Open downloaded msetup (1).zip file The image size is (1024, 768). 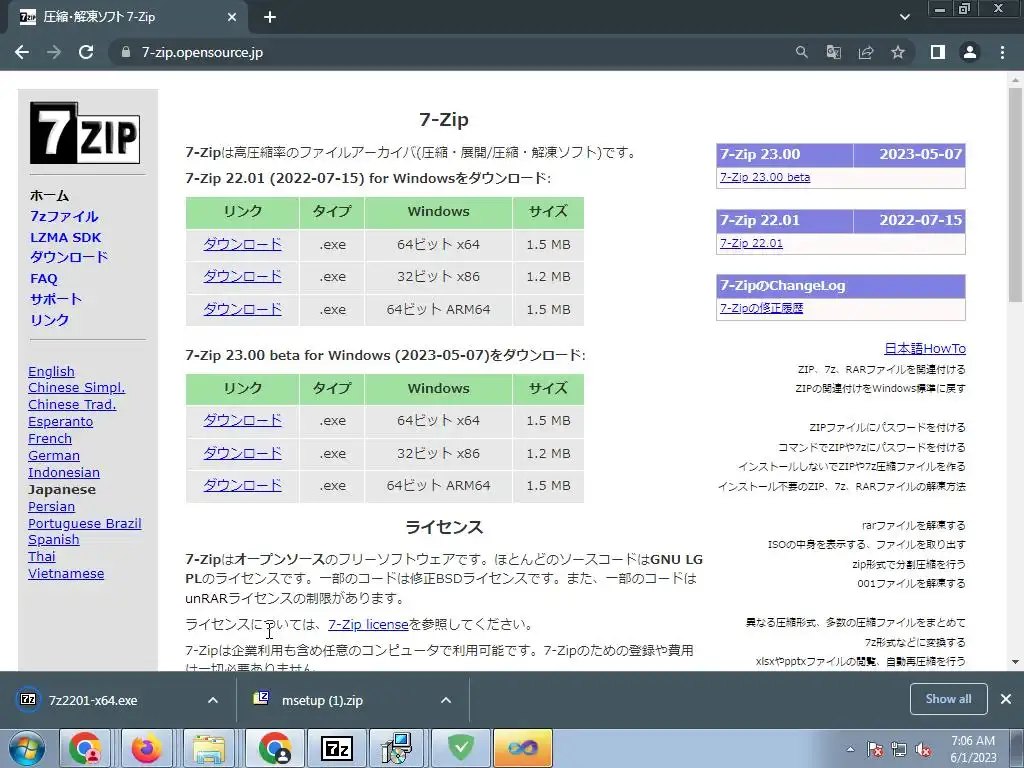[x=322, y=700]
